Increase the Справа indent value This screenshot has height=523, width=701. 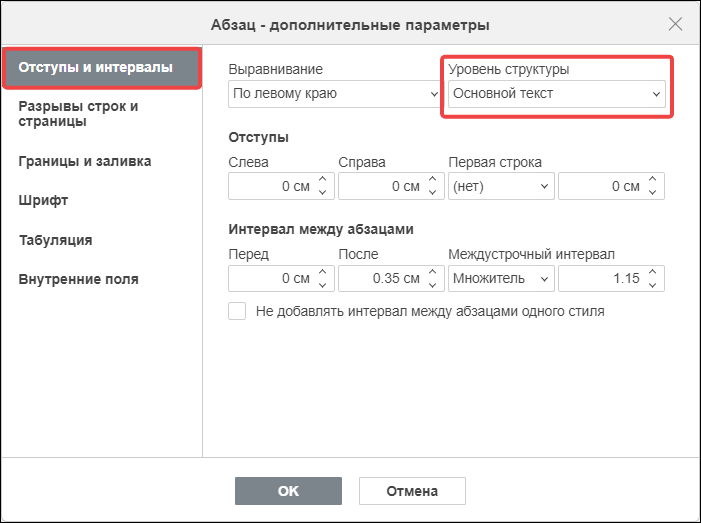pyautogui.click(x=432, y=179)
